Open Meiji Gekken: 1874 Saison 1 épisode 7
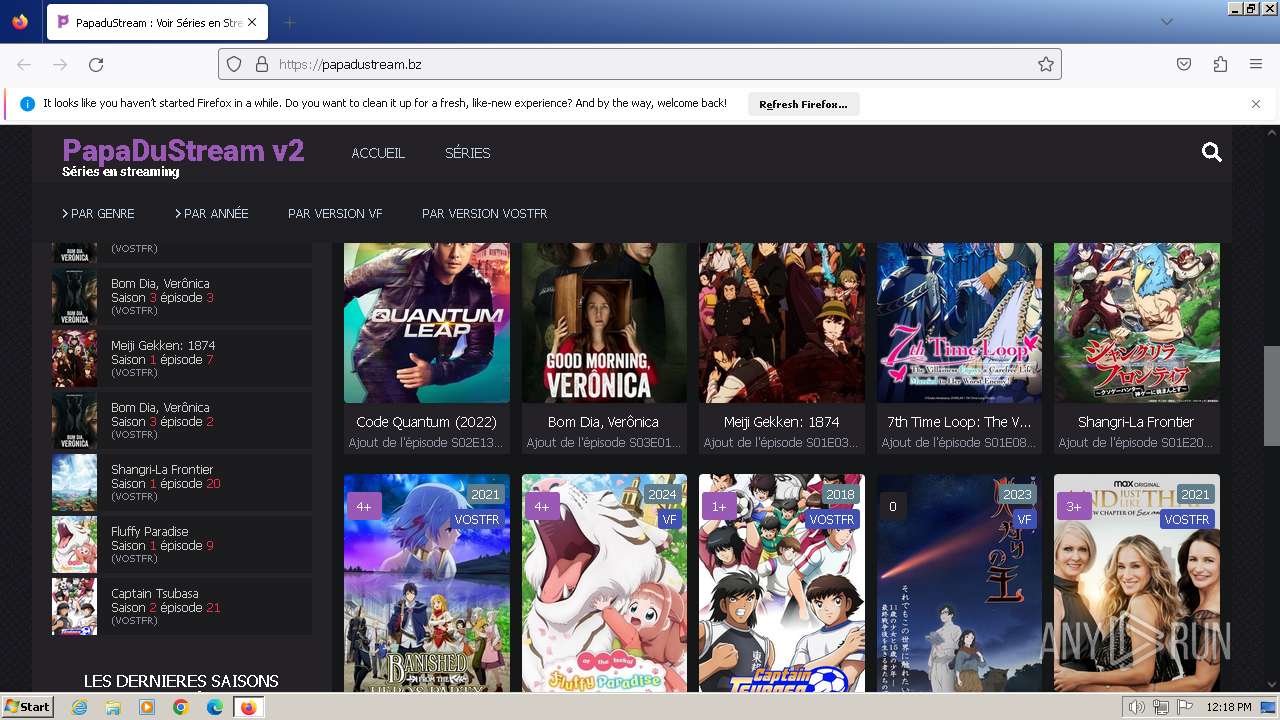This screenshot has width=1280, height=720. (x=182, y=359)
